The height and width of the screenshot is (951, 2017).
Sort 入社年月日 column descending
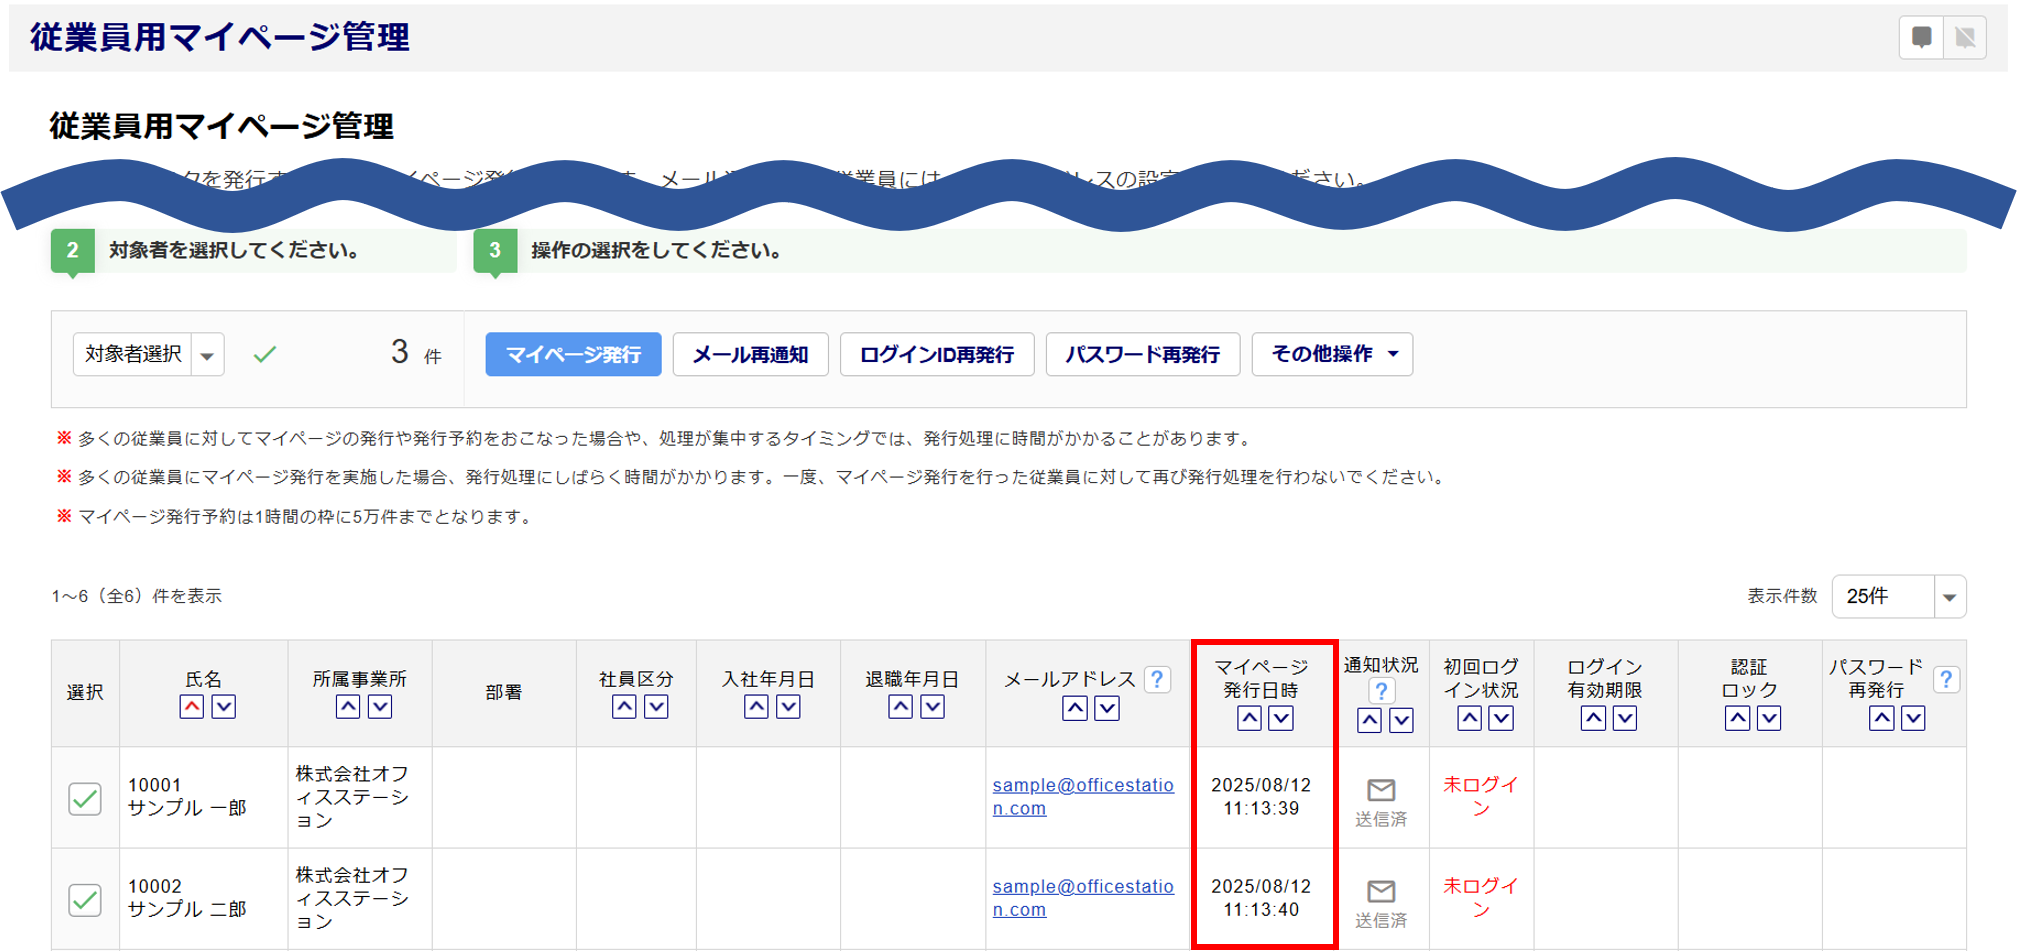[788, 707]
